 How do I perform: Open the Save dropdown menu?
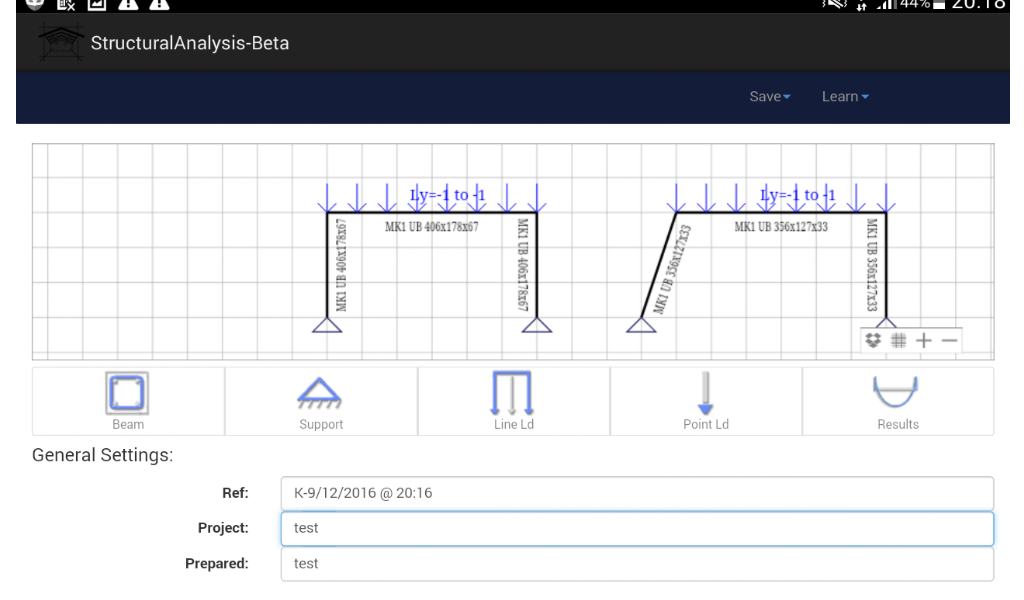coord(770,97)
